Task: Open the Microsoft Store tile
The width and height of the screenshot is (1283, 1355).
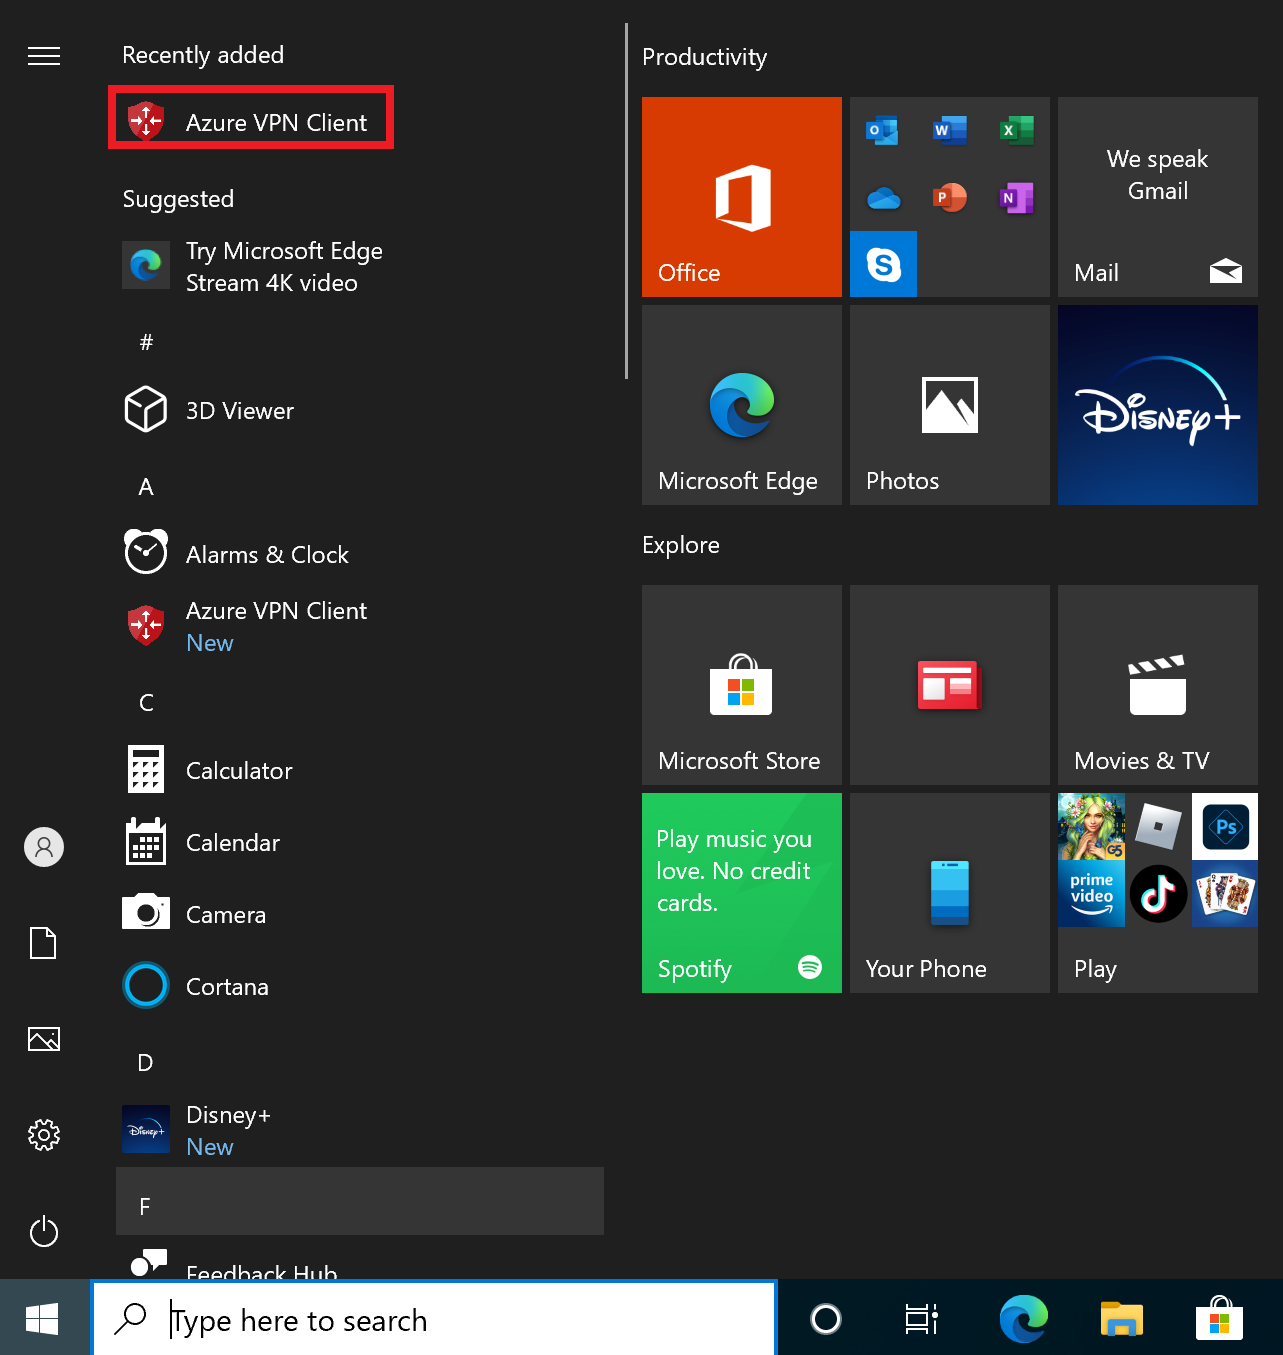Action: coord(742,685)
